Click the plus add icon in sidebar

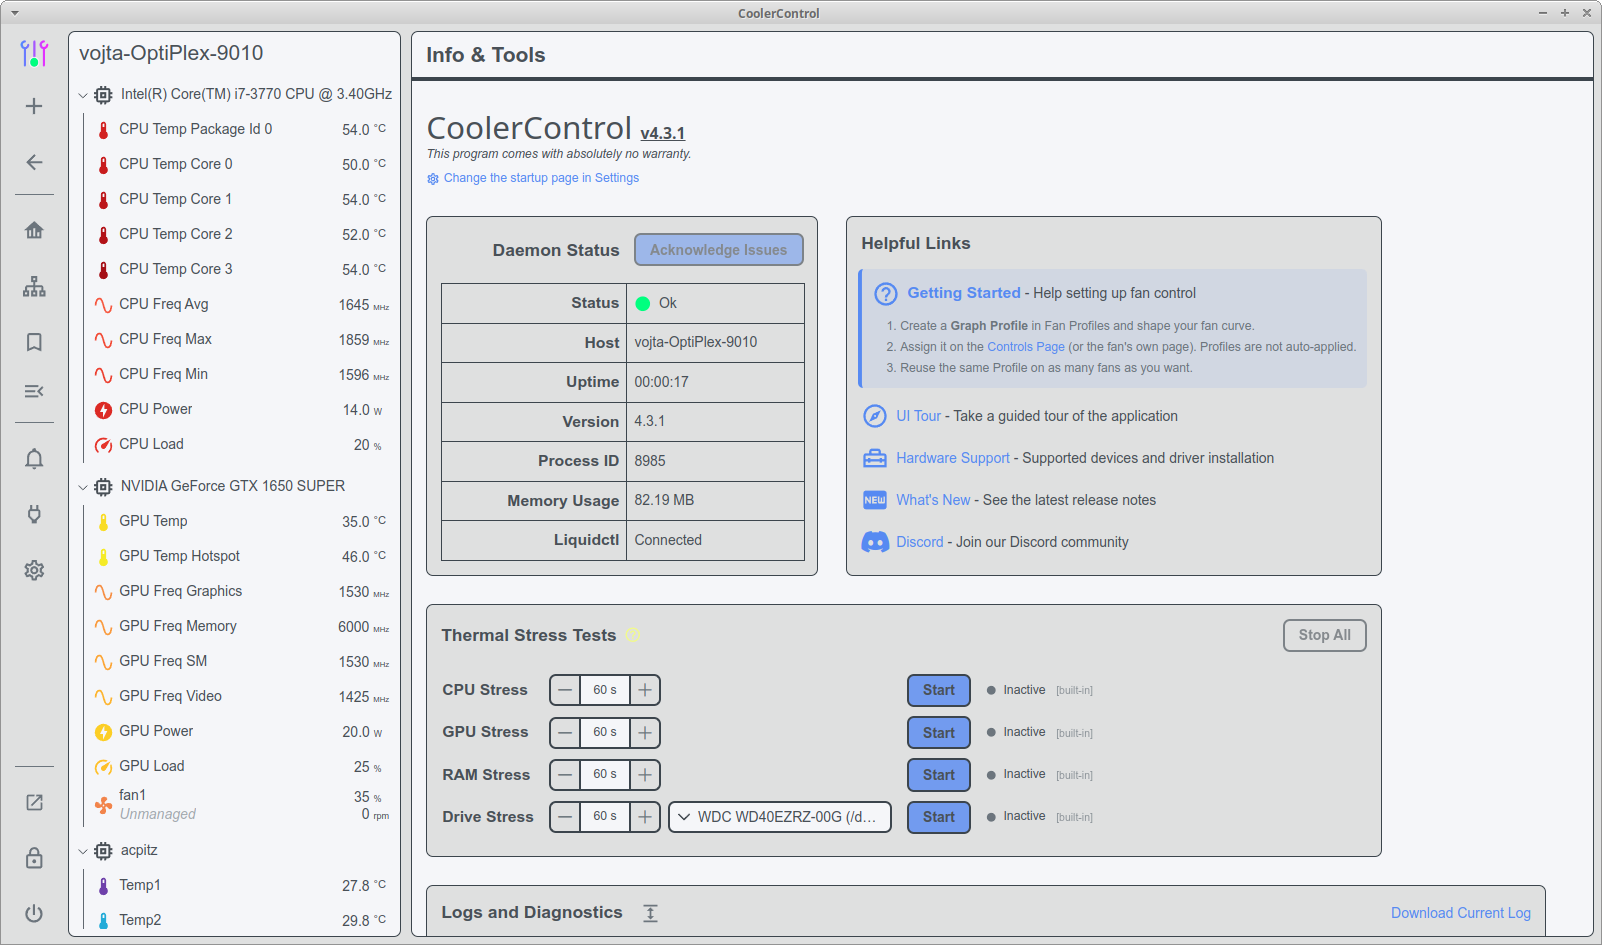tap(34, 106)
